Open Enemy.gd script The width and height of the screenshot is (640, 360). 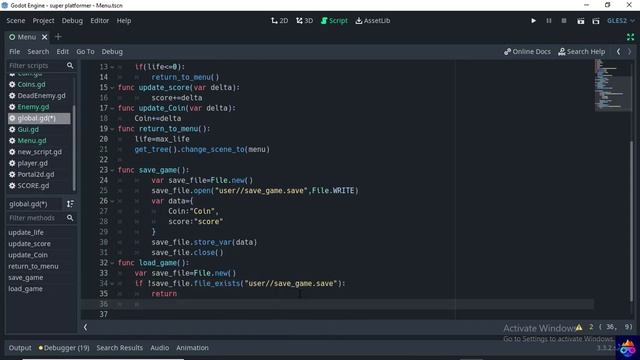pyautogui.click(x=33, y=107)
